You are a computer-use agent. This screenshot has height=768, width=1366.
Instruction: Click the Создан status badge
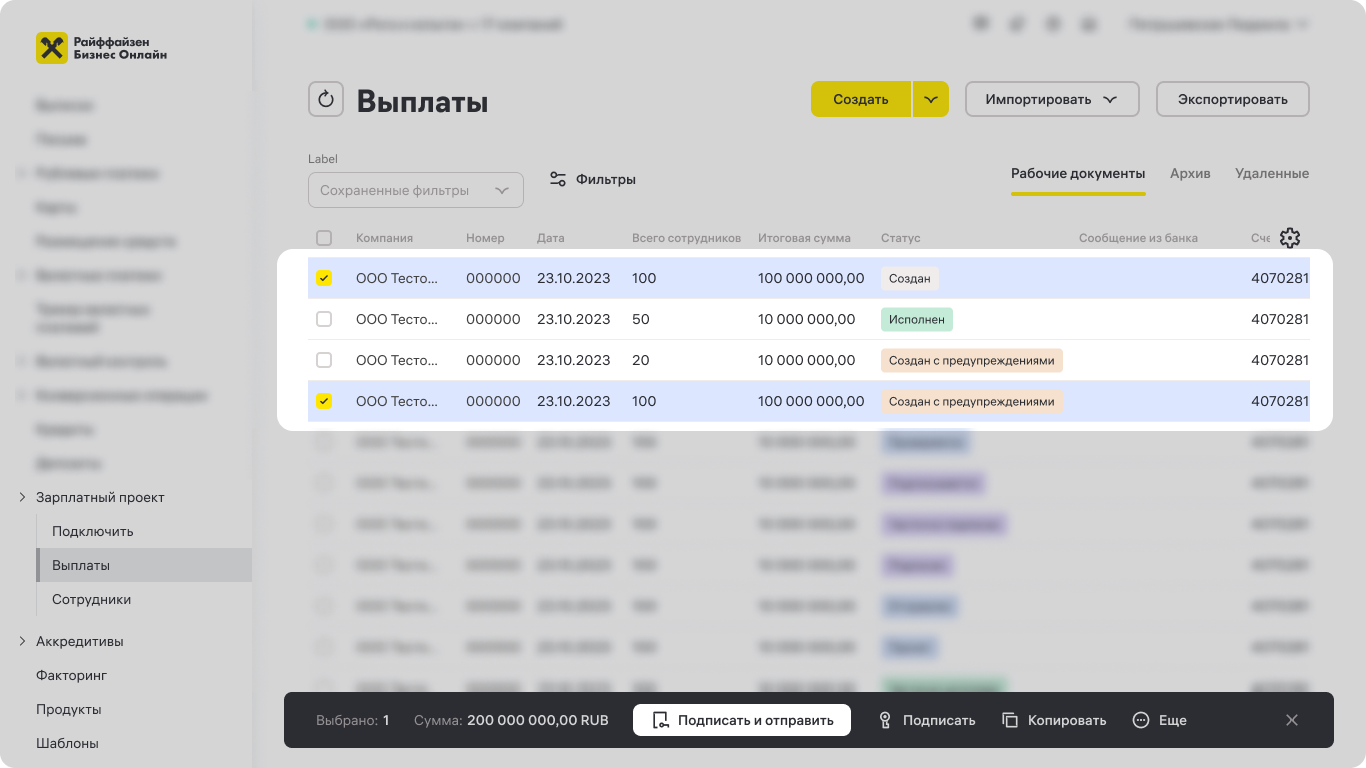coord(910,278)
